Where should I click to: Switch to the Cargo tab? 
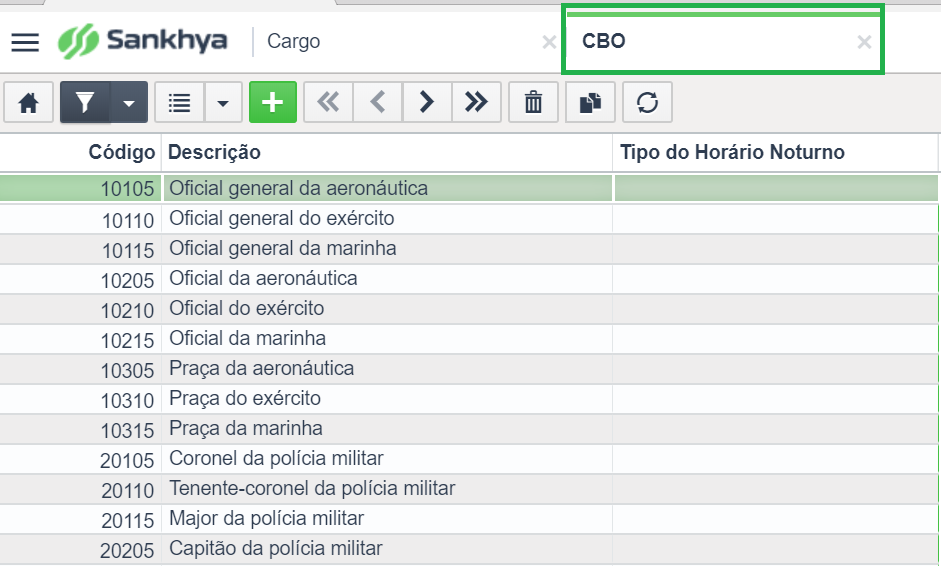point(293,41)
